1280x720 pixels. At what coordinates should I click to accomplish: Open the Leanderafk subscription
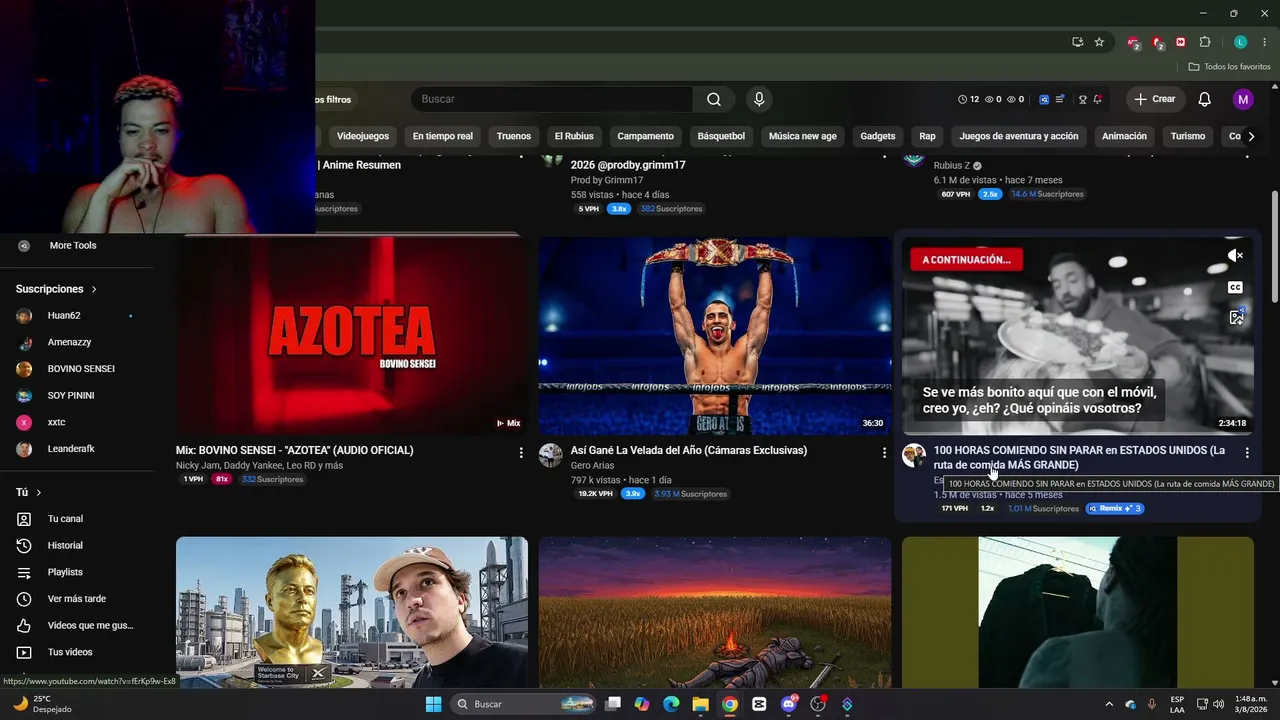[x=71, y=449]
